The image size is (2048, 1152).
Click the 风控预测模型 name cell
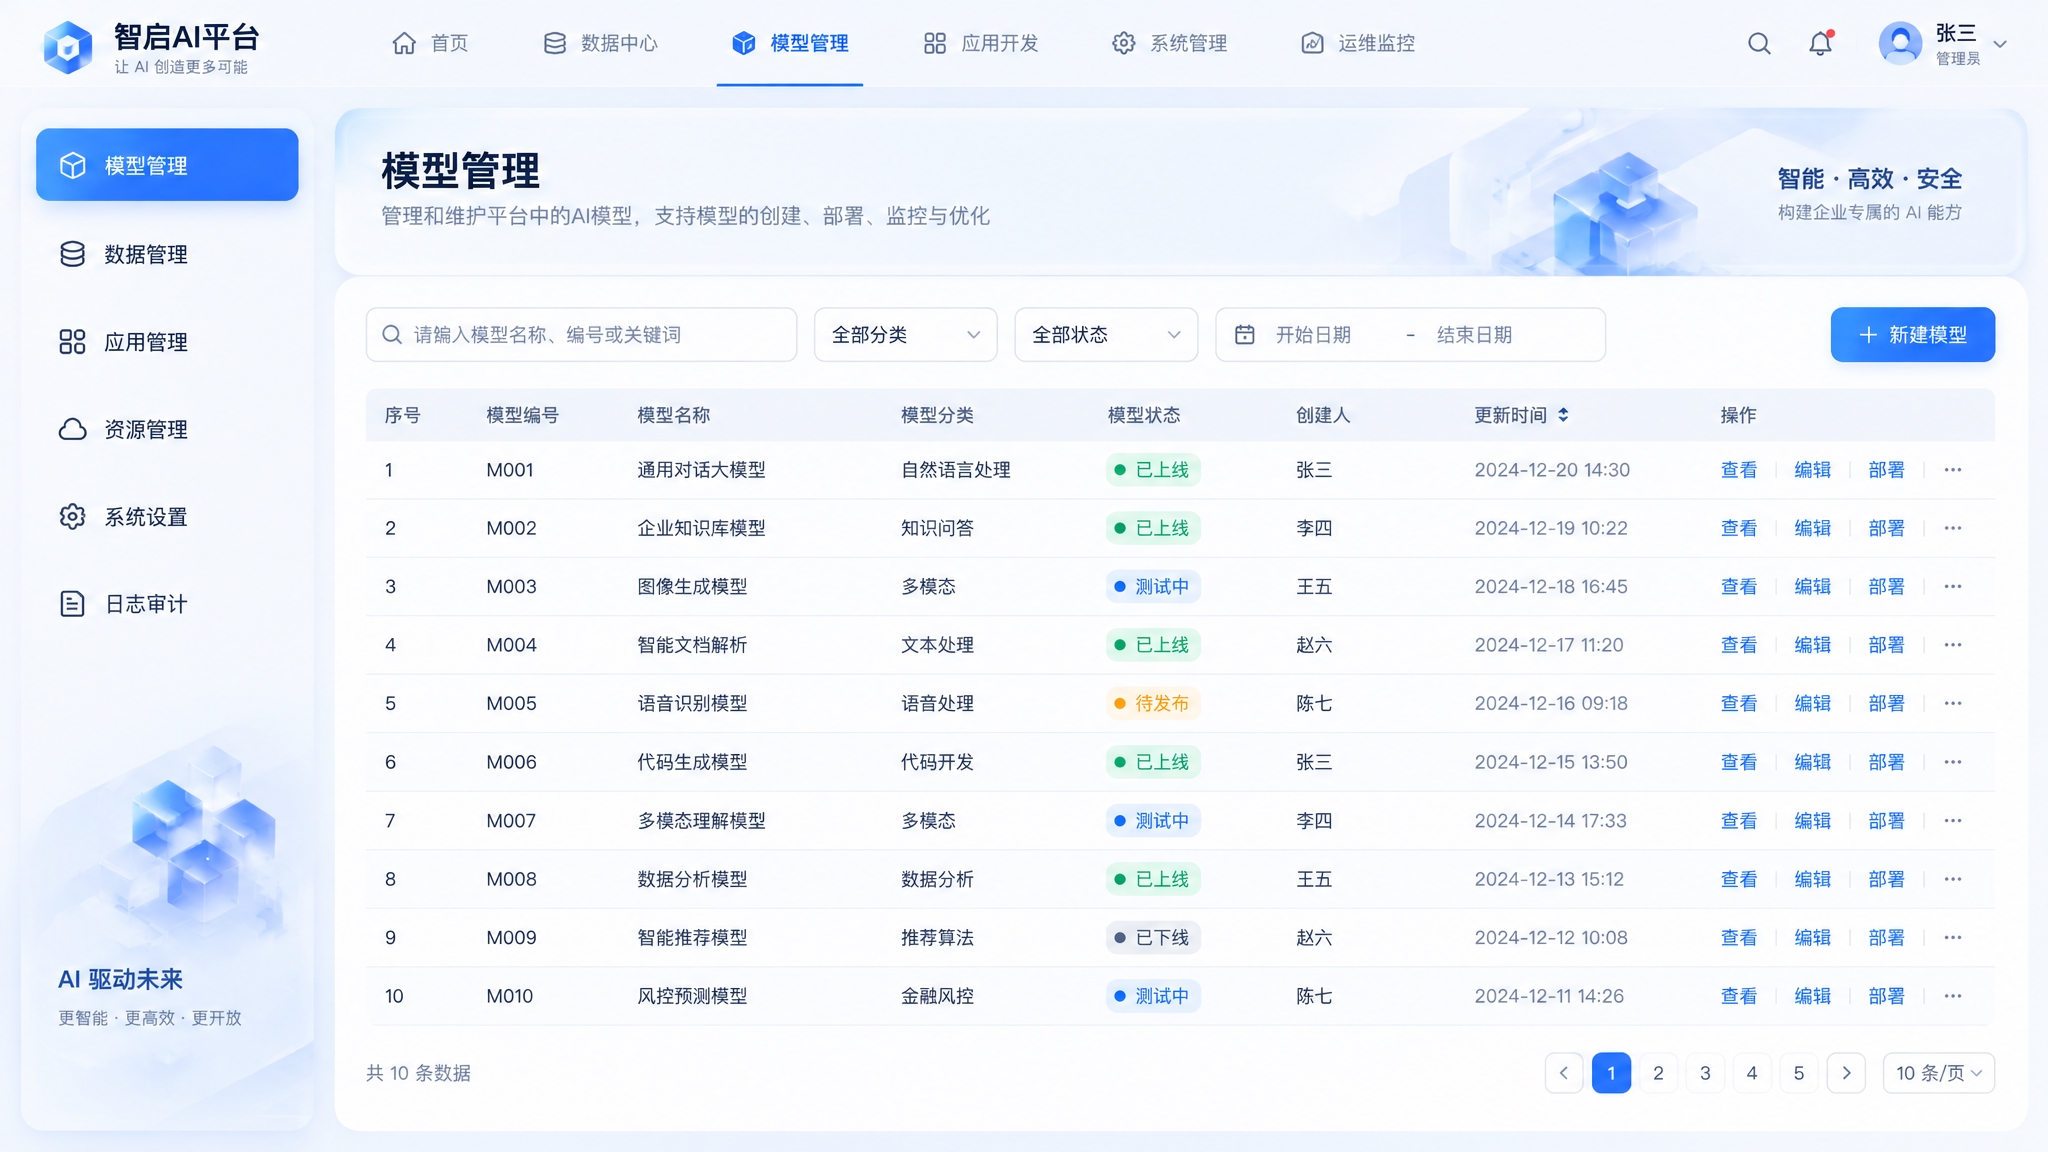tap(692, 996)
